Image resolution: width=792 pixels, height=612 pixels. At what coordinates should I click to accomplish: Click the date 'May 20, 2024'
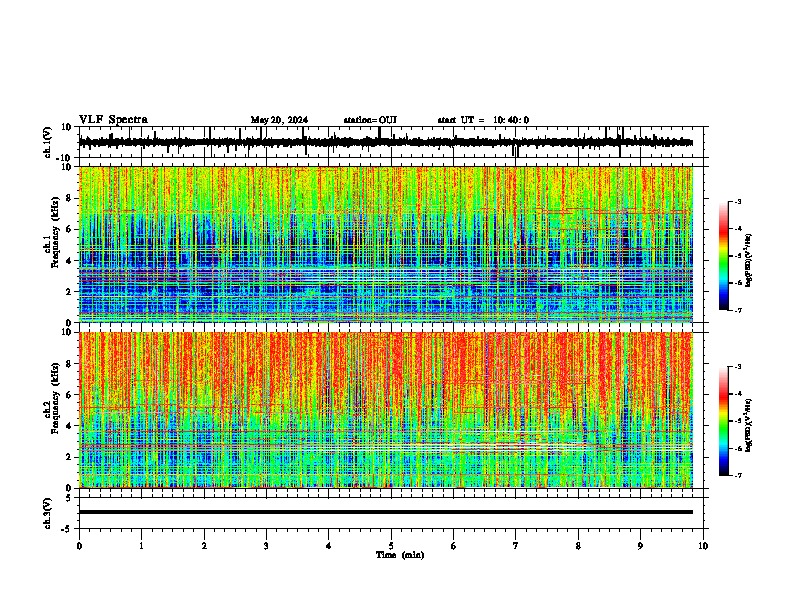279,120
